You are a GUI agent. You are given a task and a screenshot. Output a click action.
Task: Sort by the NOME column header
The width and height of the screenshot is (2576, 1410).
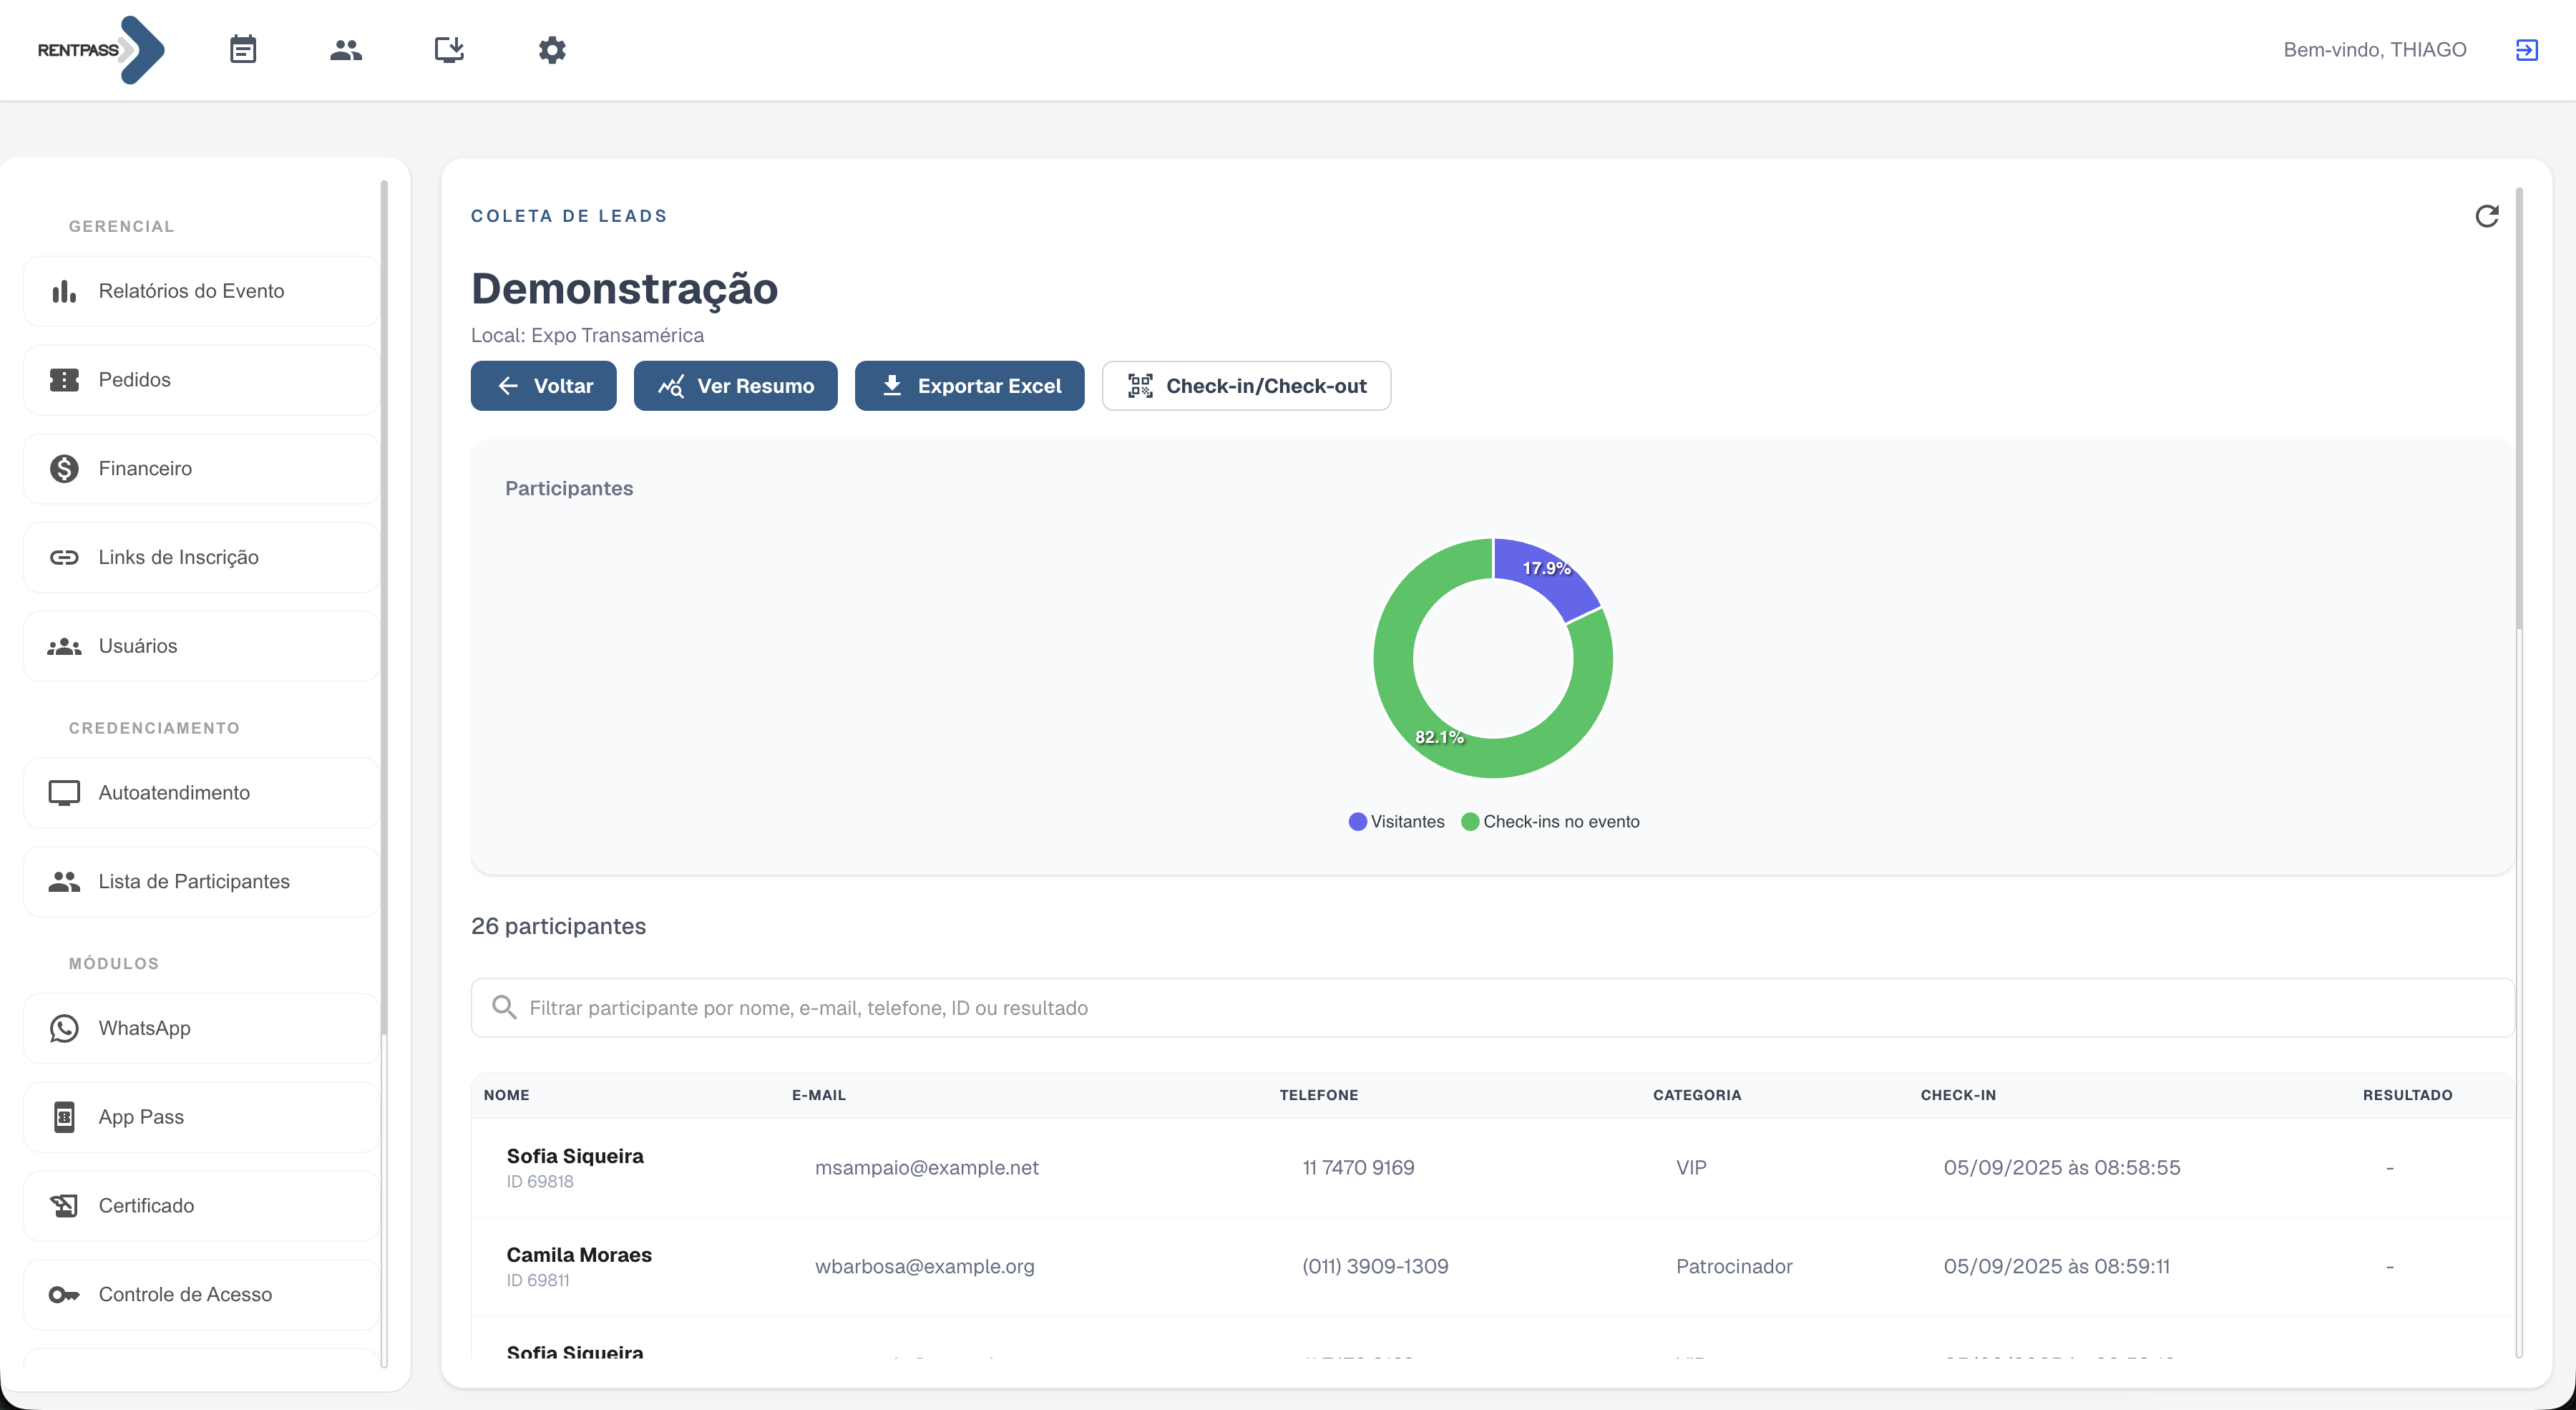tap(507, 1095)
